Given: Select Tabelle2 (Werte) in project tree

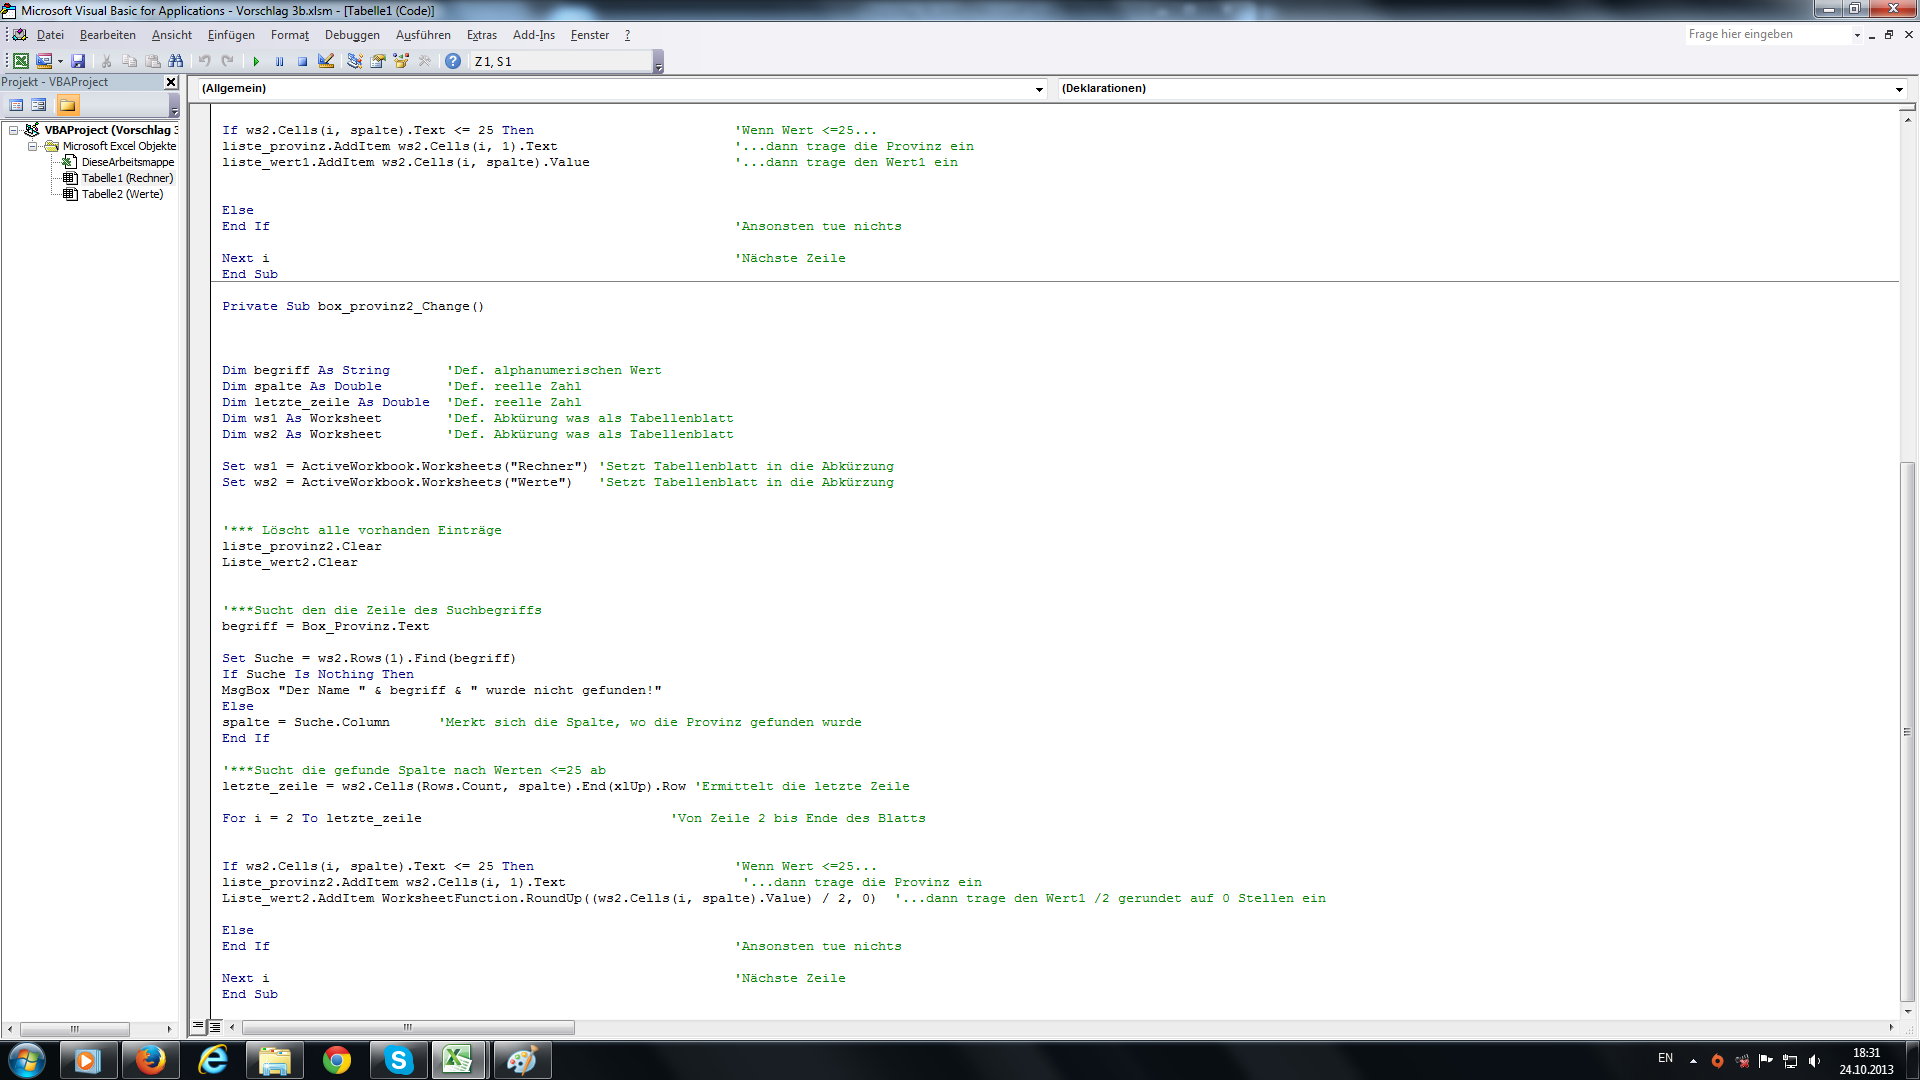Looking at the screenshot, I should [122, 194].
